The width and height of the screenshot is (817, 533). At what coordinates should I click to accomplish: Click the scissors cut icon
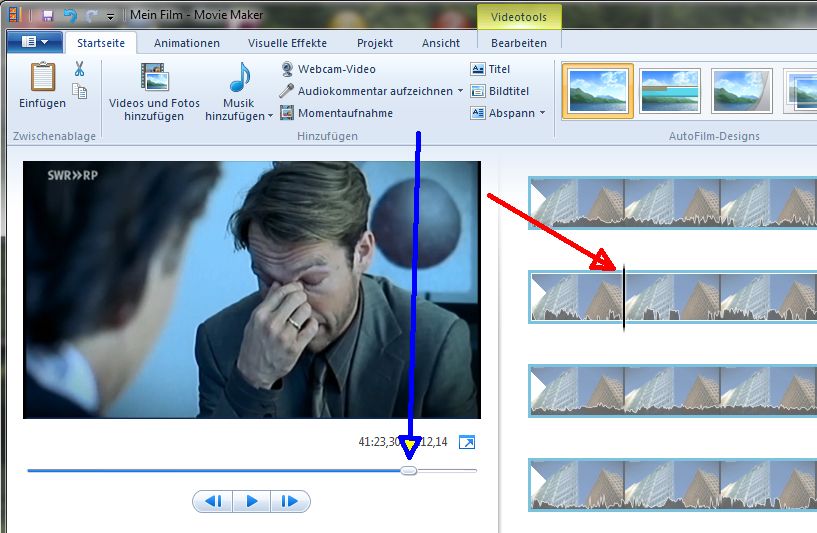(x=79, y=68)
